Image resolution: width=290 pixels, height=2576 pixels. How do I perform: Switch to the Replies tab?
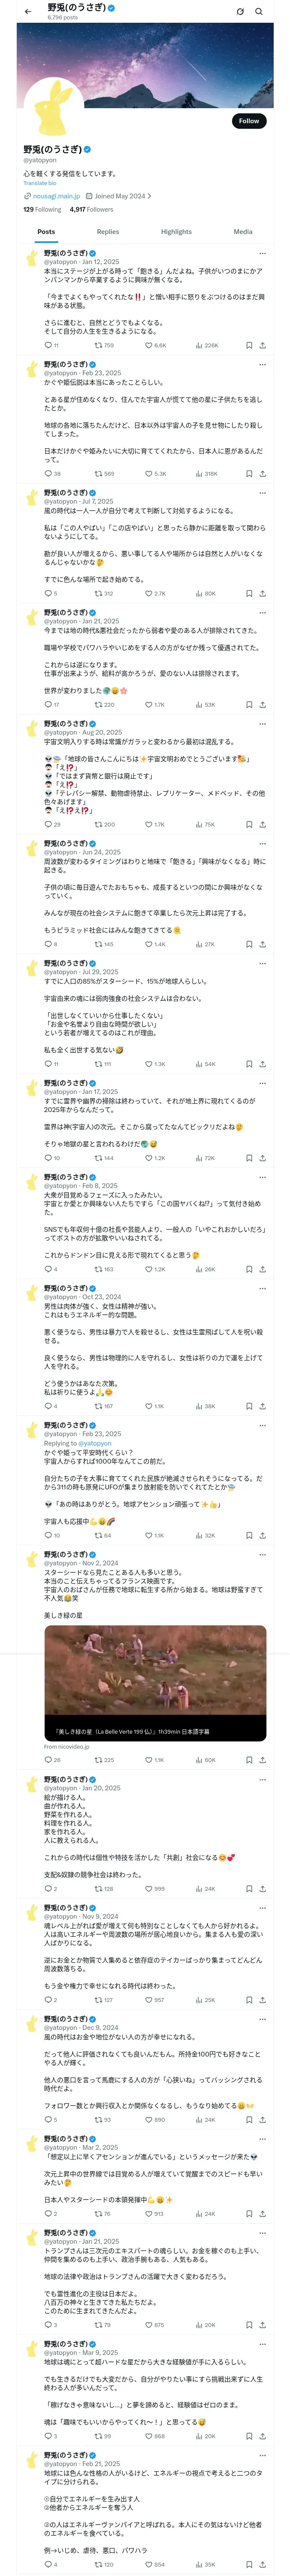click(108, 231)
